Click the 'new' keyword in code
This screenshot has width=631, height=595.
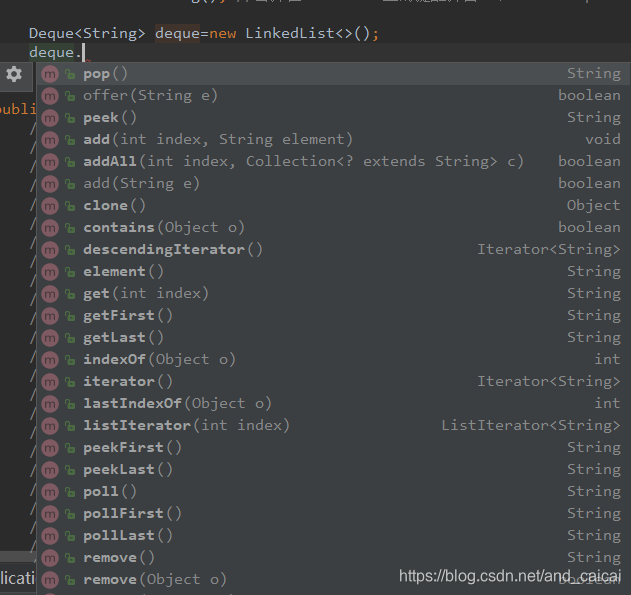coord(223,34)
